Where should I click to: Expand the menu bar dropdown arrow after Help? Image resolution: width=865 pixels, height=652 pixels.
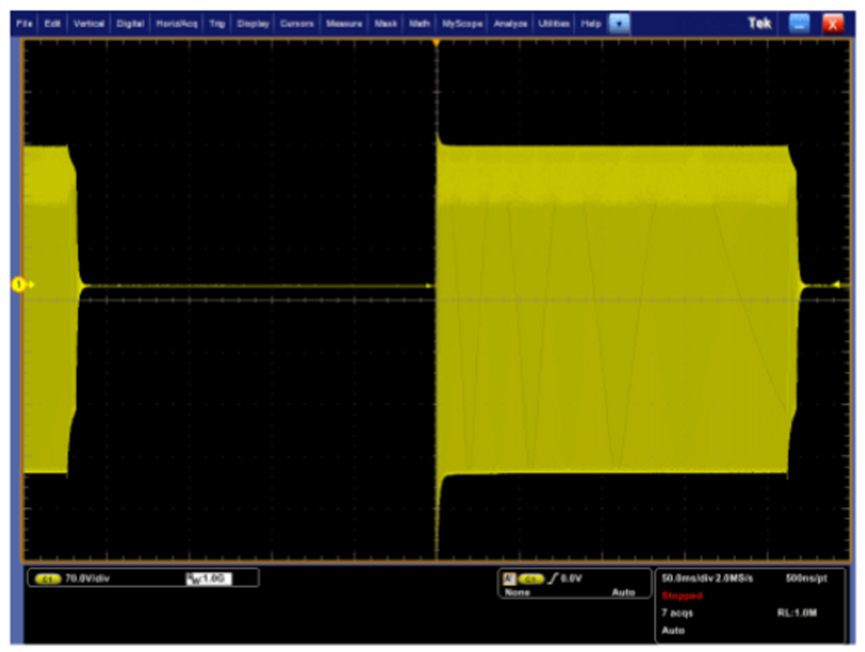(x=619, y=23)
